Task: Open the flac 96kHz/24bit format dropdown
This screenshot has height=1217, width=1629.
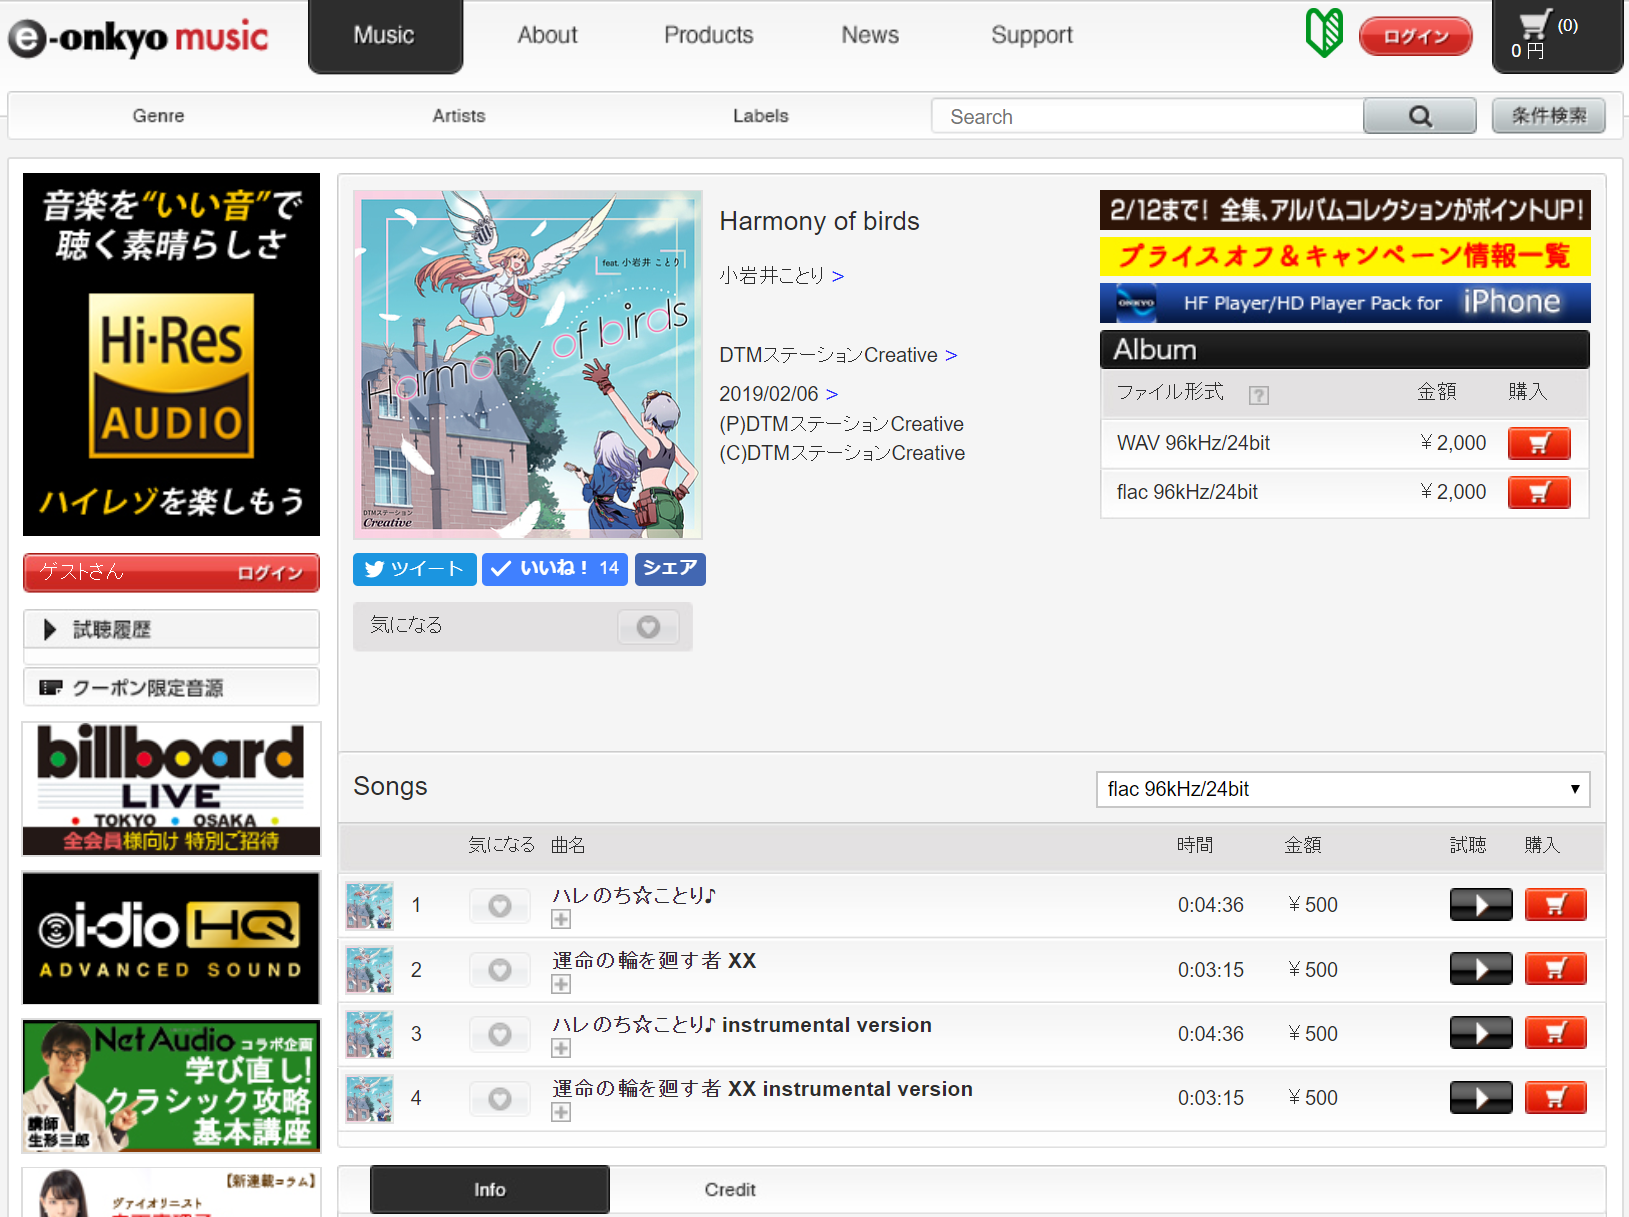Action: coord(1343,789)
